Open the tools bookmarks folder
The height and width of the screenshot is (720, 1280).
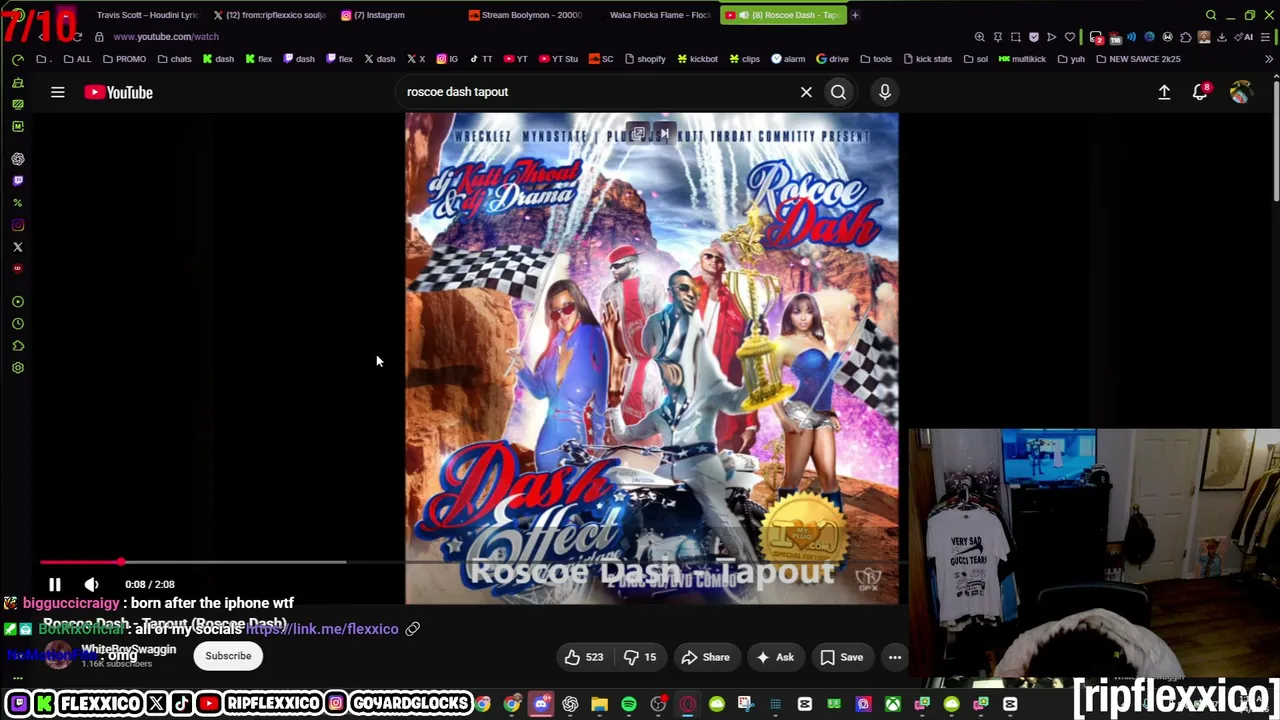coord(875,59)
